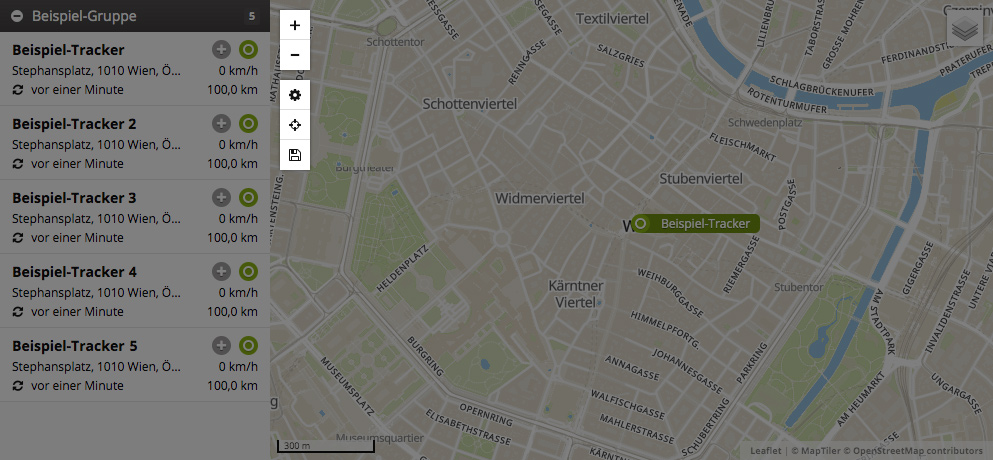Click refresh icon under Beispiel-Tracker 2
The width and height of the screenshot is (993, 460).
coord(18,163)
